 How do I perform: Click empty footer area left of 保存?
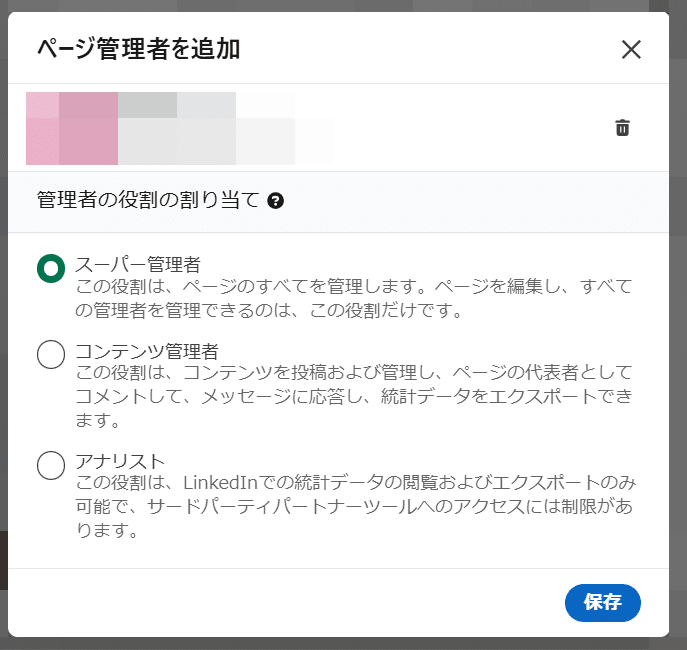300,602
